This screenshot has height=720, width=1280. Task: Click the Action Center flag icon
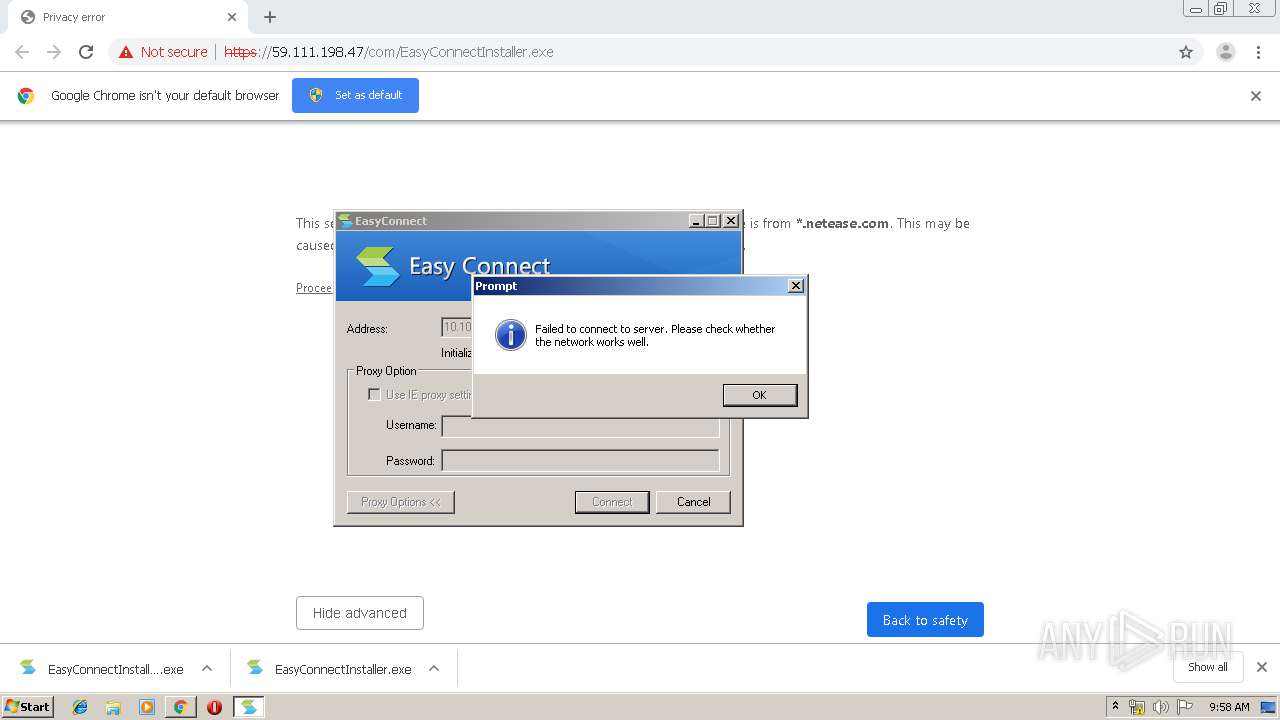(1185, 707)
